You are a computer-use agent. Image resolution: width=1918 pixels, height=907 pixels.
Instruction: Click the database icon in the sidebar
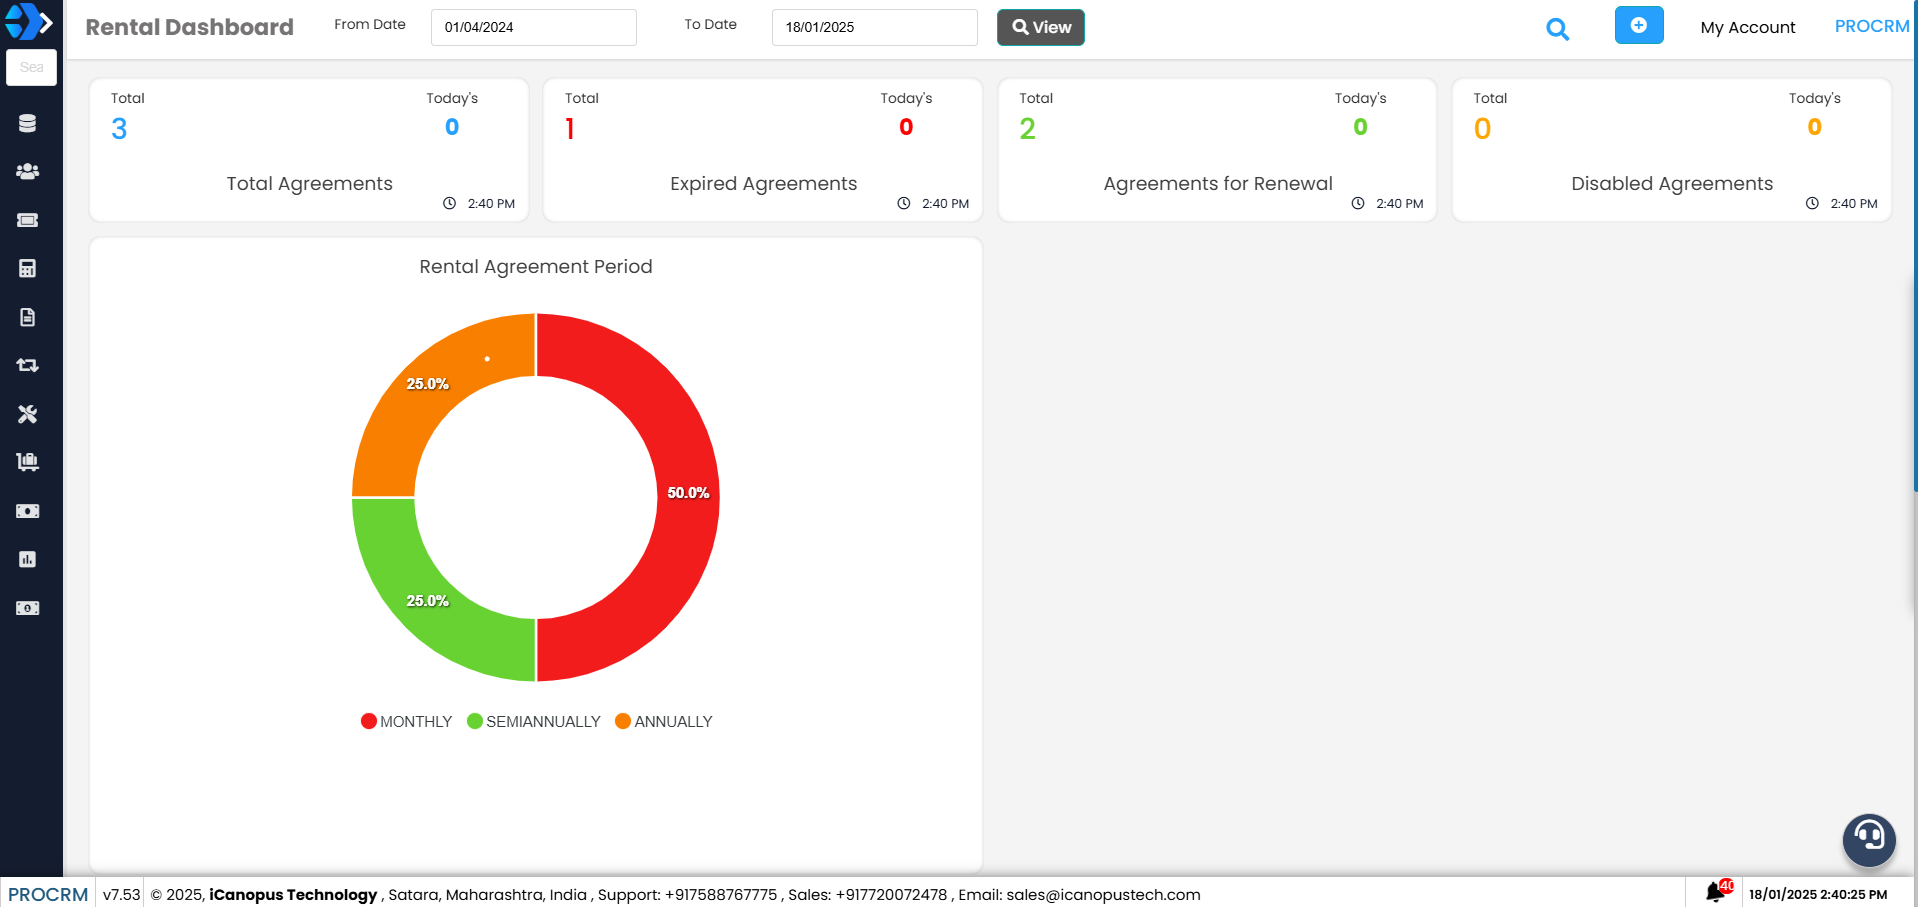(x=27, y=123)
